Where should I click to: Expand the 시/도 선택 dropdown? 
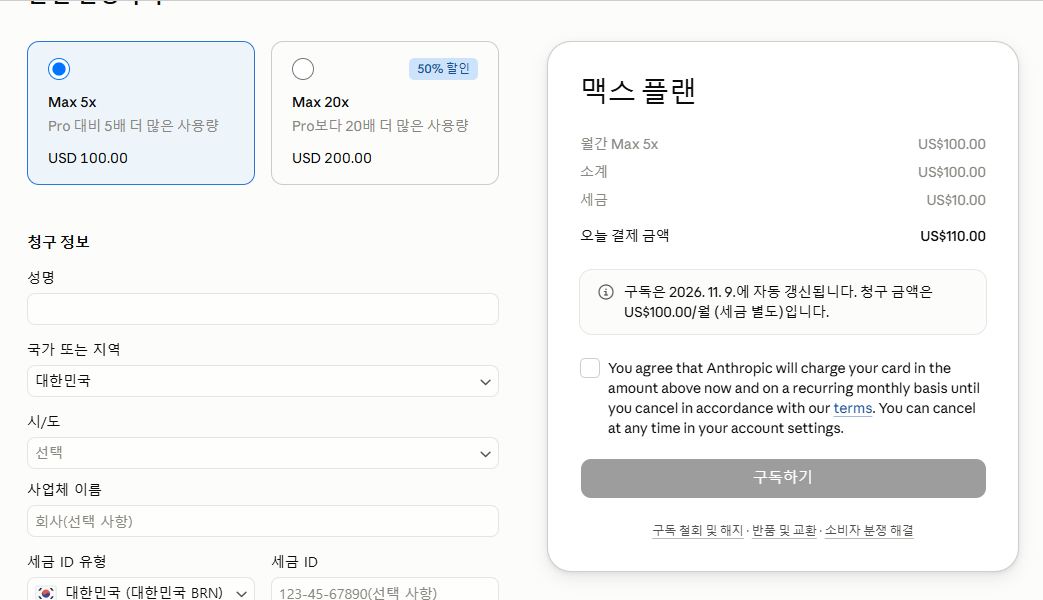[263, 453]
